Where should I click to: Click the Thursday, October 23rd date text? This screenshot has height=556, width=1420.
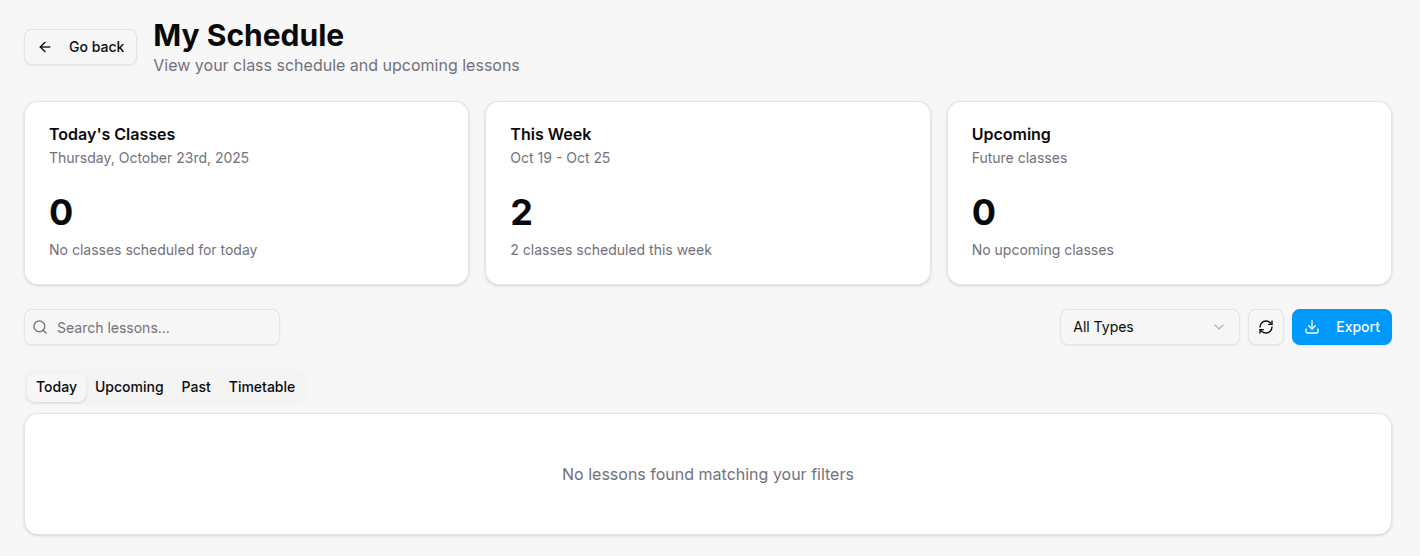tap(149, 158)
